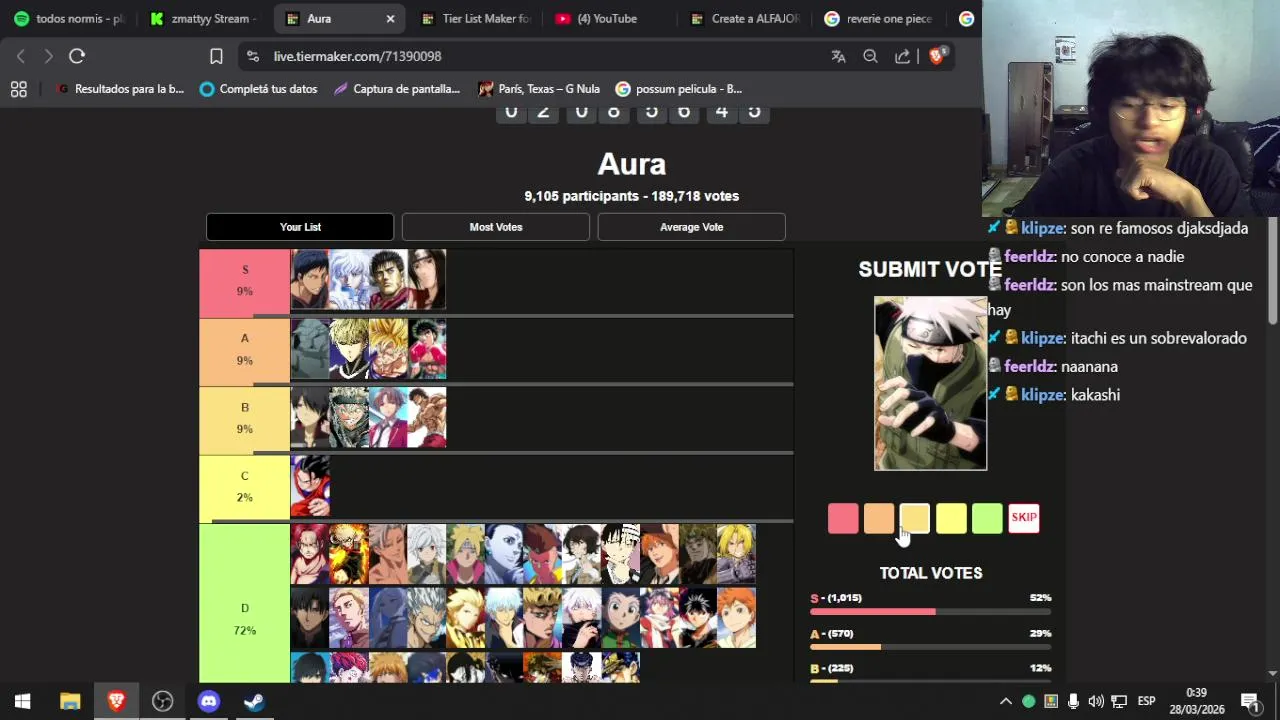Open the apps grid icon in bookmarks bar
Image resolution: width=1280 pixels, height=720 pixels.
coord(18,89)
